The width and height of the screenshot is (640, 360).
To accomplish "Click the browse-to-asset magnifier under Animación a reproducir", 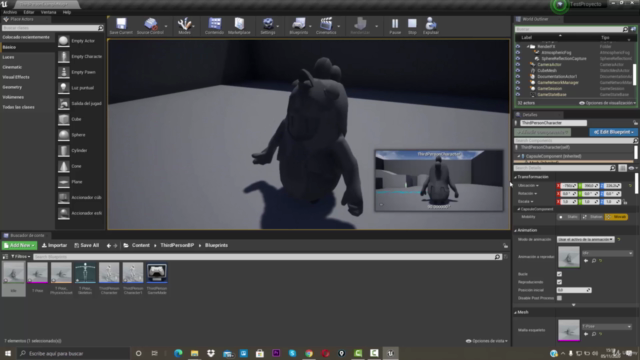I will (x=594, y=260).
